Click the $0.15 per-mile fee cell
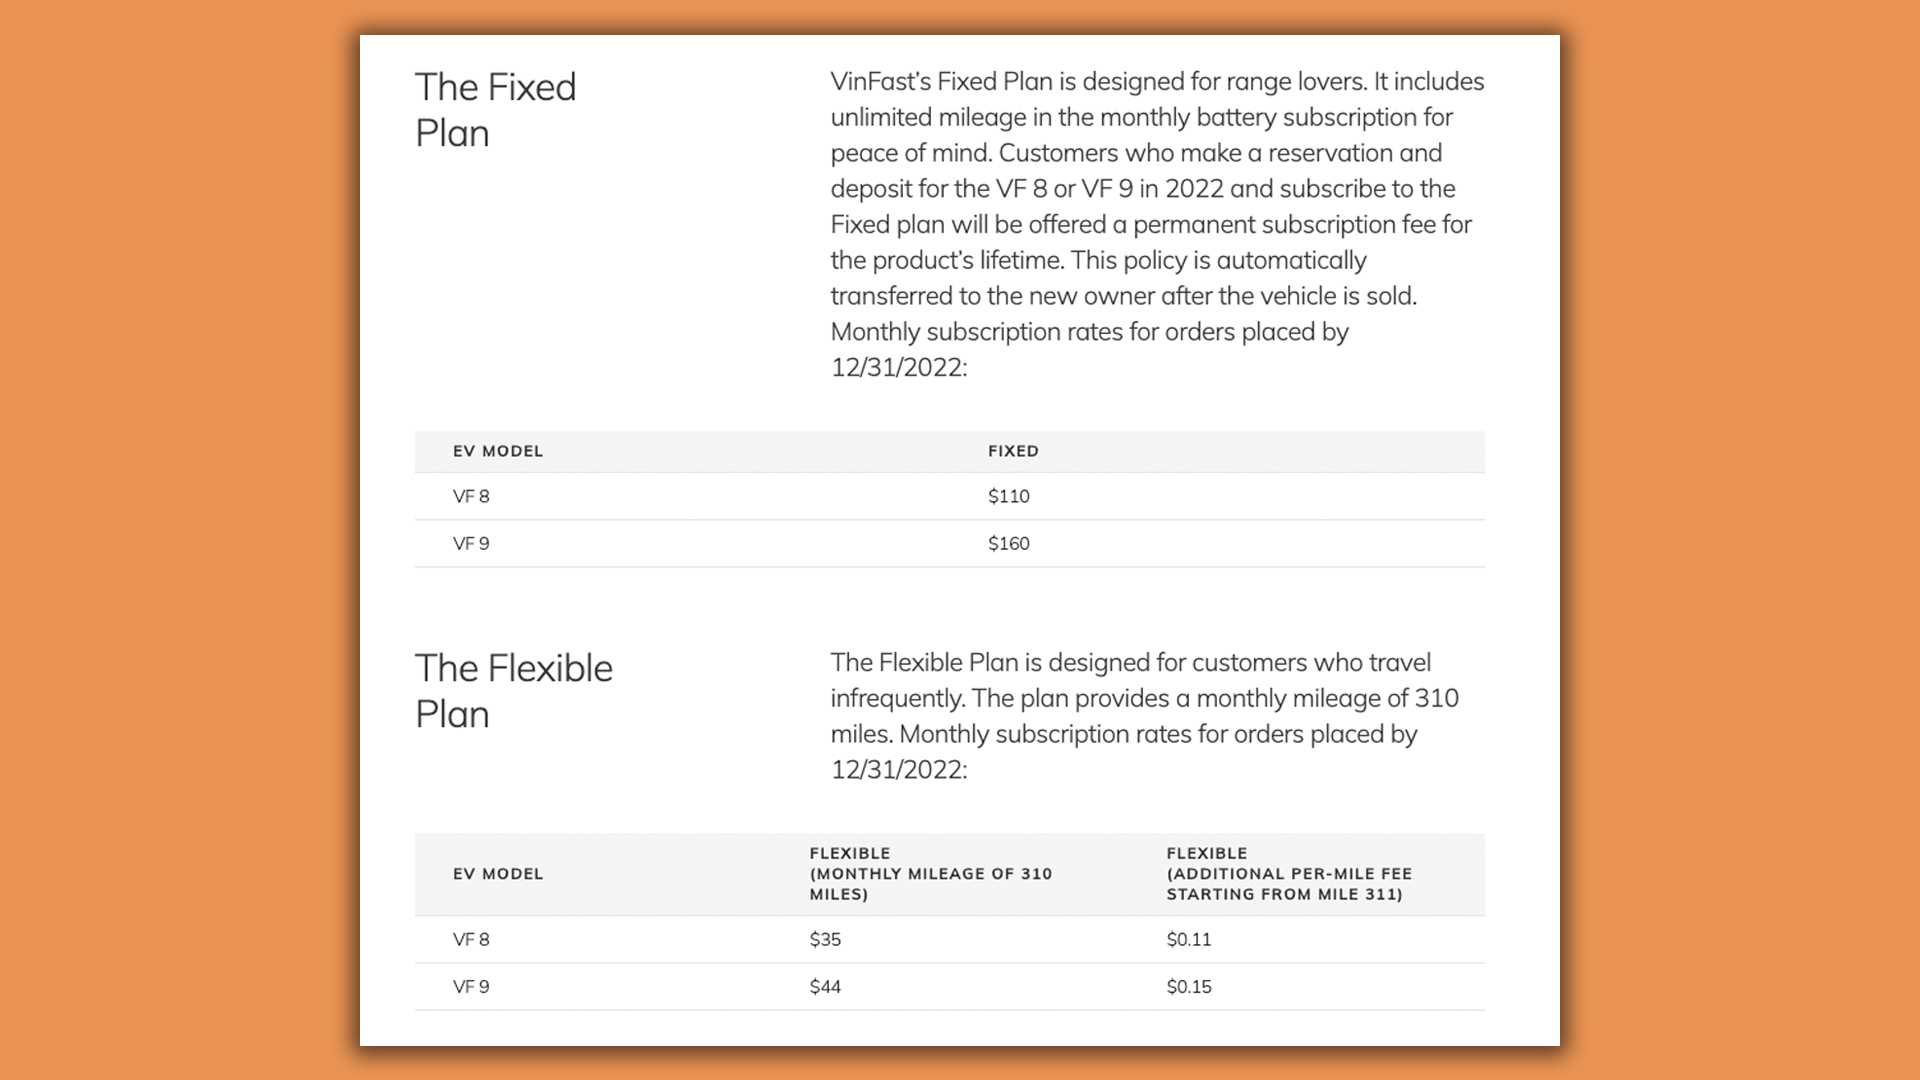1920x1080 pixels. click(1188, 987)
